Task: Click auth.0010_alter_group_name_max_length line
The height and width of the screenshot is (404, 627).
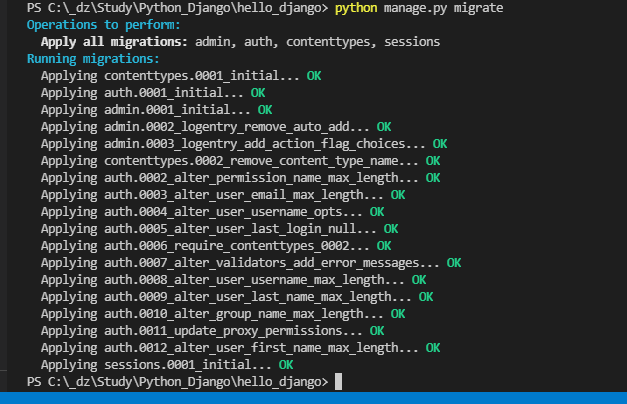Action: tap(223, 314)
